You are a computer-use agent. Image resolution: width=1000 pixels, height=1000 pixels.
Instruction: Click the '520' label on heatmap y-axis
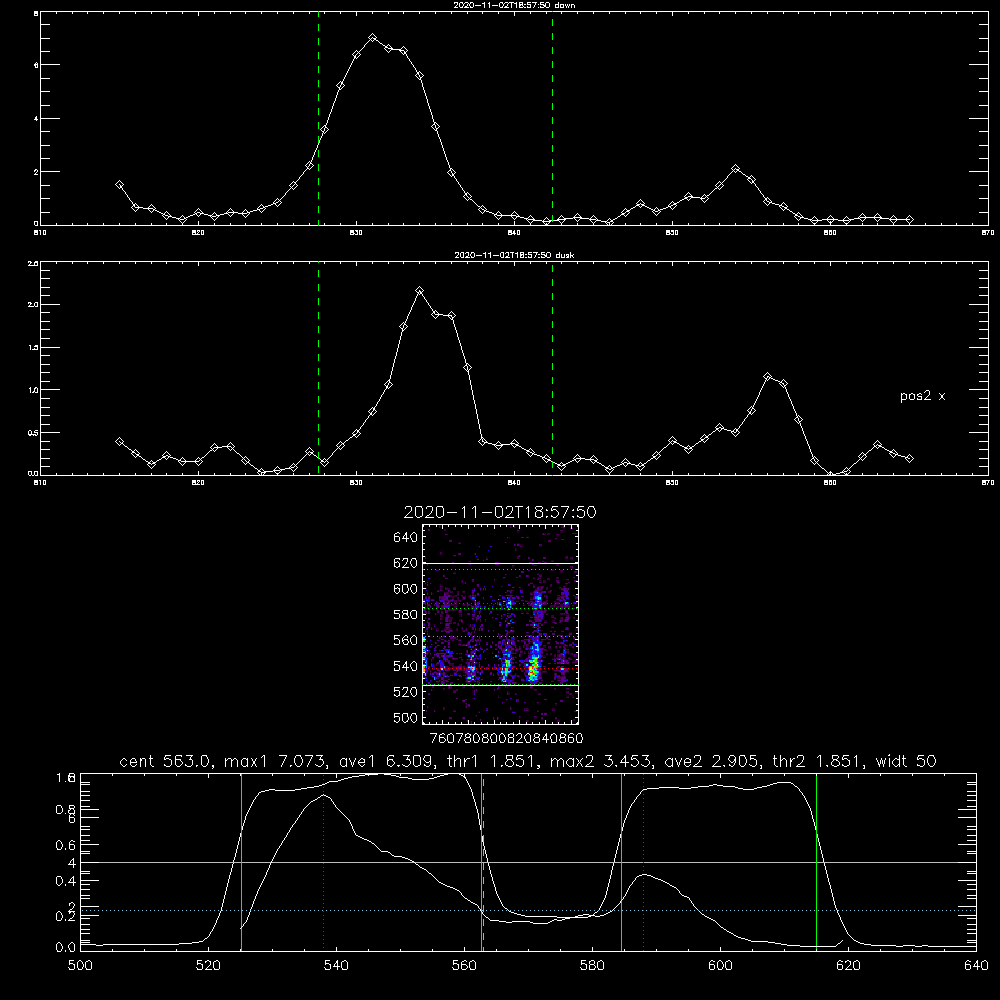point(406,692)
